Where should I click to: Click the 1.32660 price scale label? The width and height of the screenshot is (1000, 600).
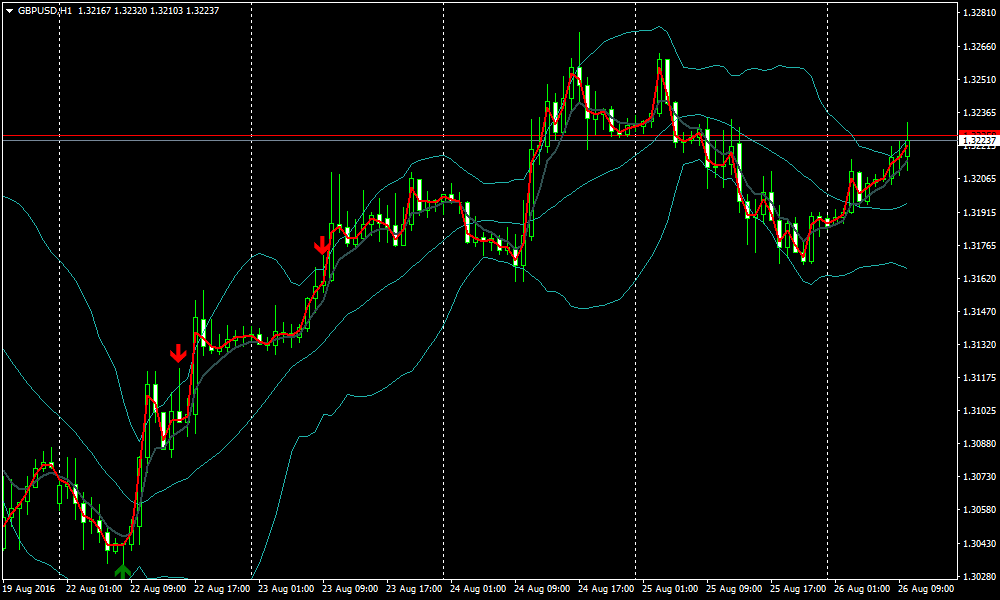point(977,47)
